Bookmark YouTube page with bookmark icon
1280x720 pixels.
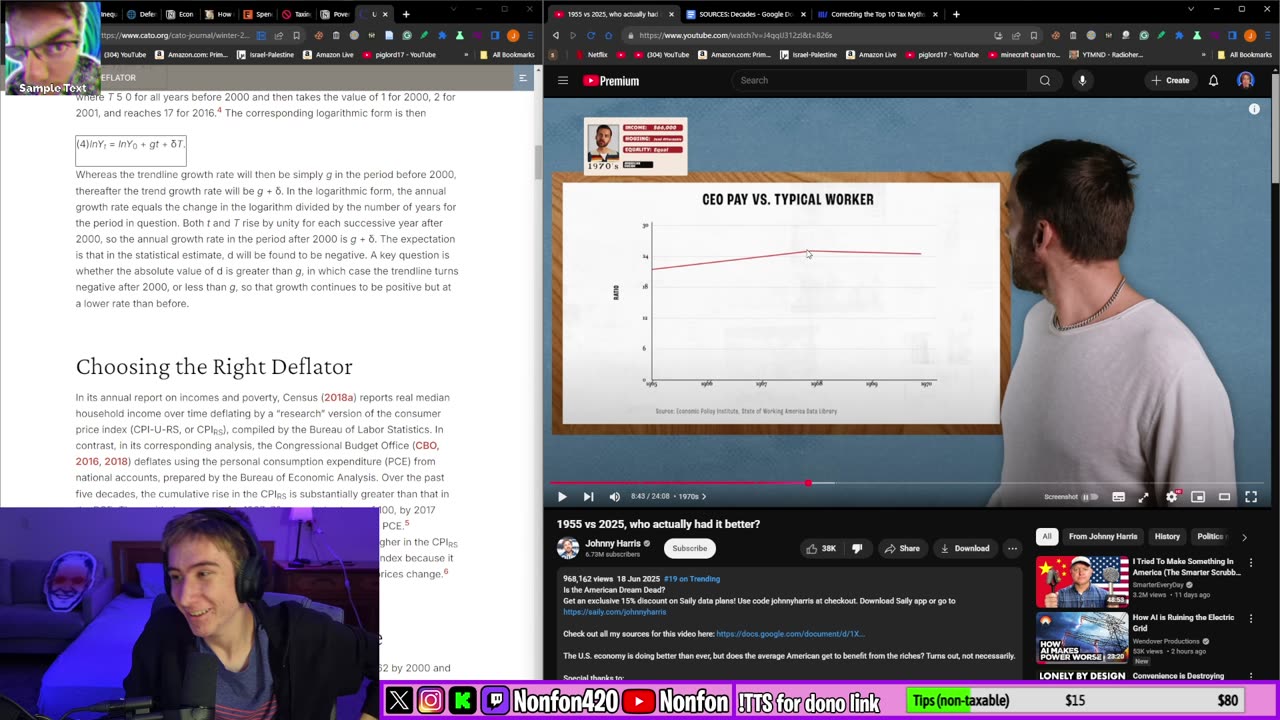click(x=1034, y=35)
